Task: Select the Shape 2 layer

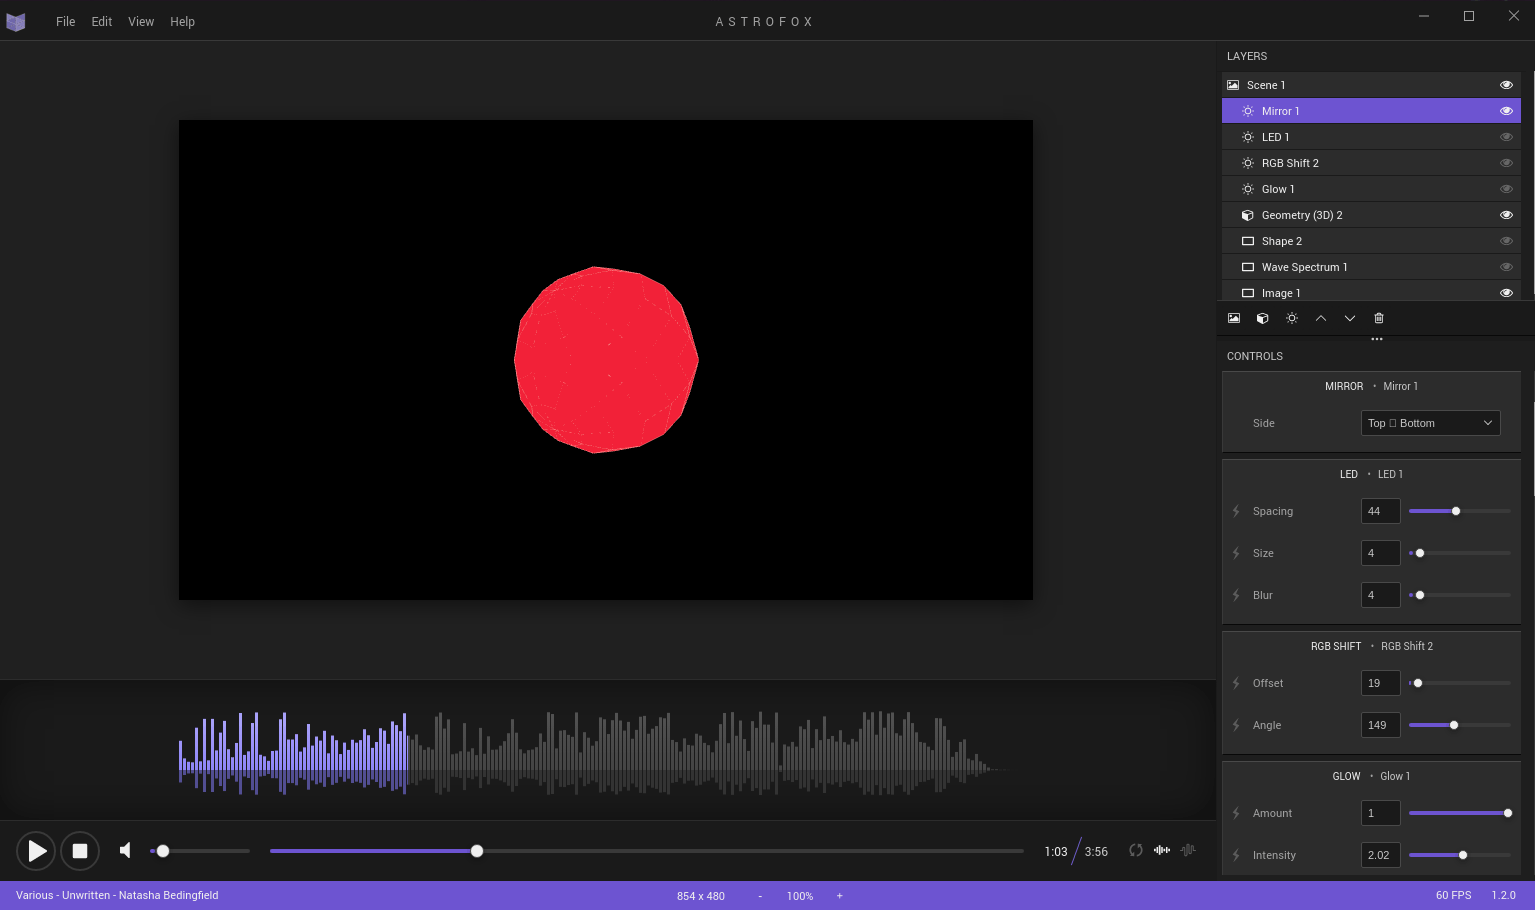Action: click(x=1371, y=241)
